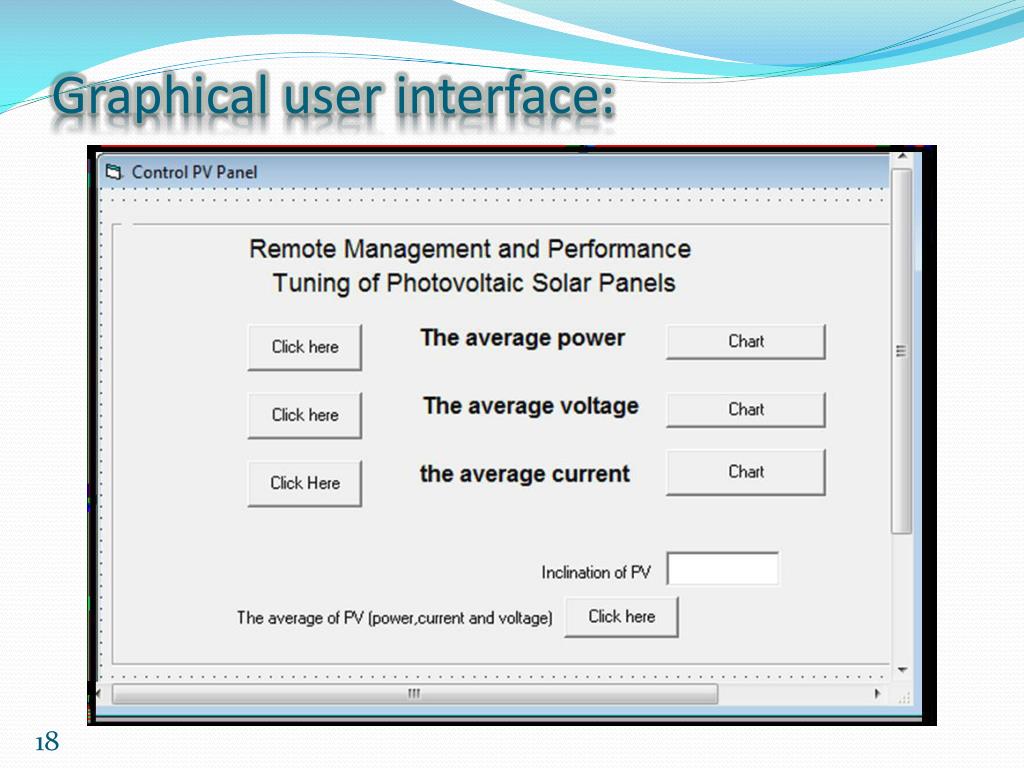Viewport: 1024px width, 768px height.
Task: Select 'the average current' label
Action: 525,474
